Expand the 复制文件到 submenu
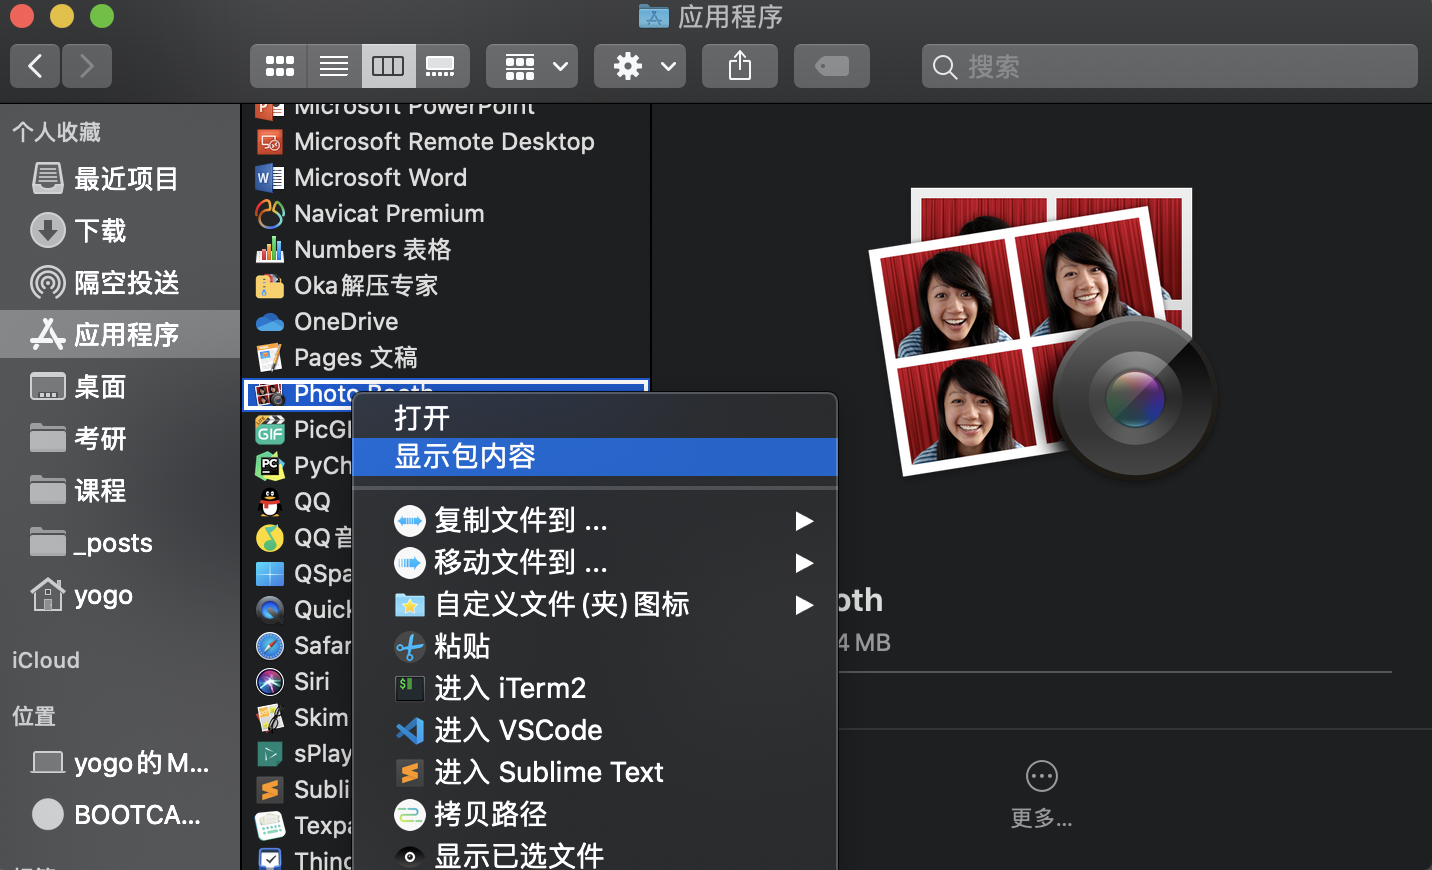The width and height of the screenshot is (1432, 870). [x=595, y=521]
